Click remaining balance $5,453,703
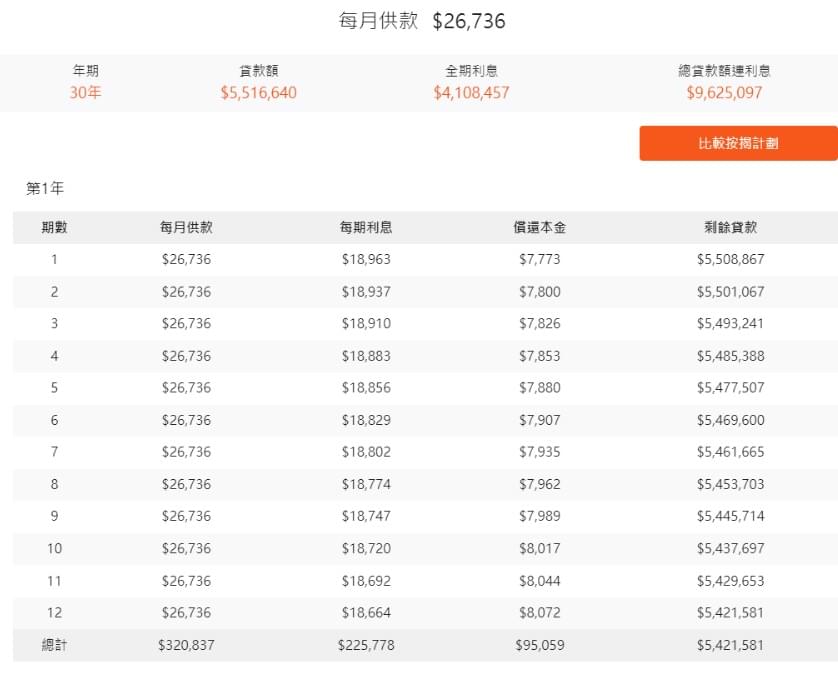This screenshot has height=678, width=838. pos(731,484)
